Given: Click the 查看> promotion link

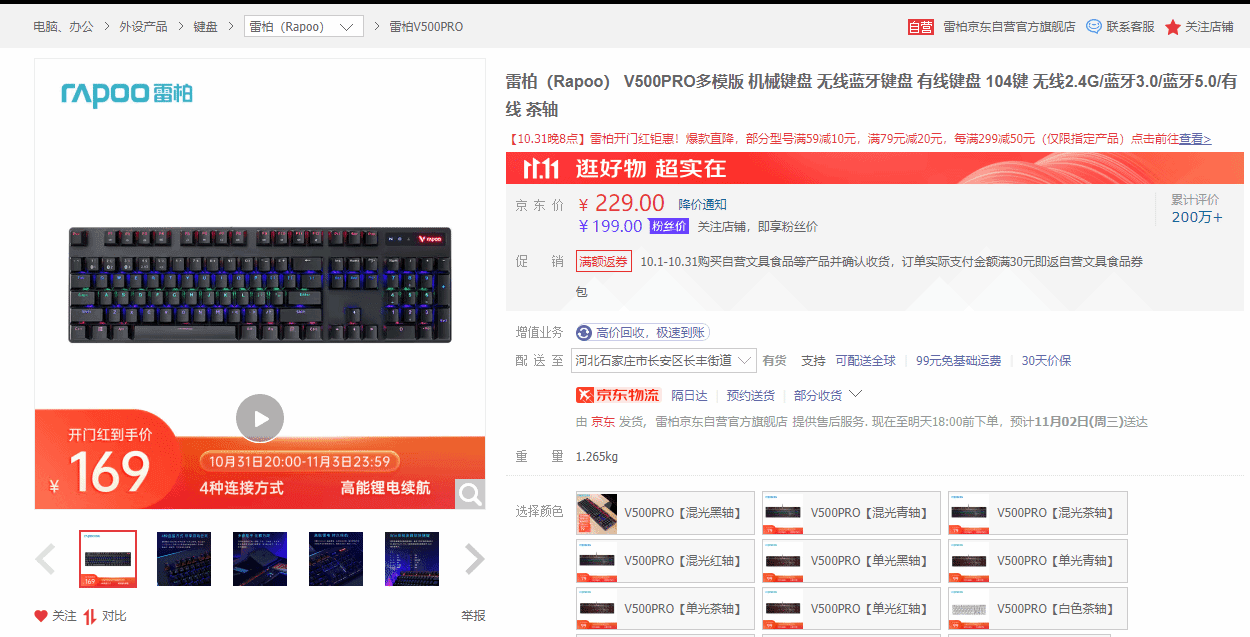Looking at the screenshot, I should pyautogui.click(x=1195, y=139).
